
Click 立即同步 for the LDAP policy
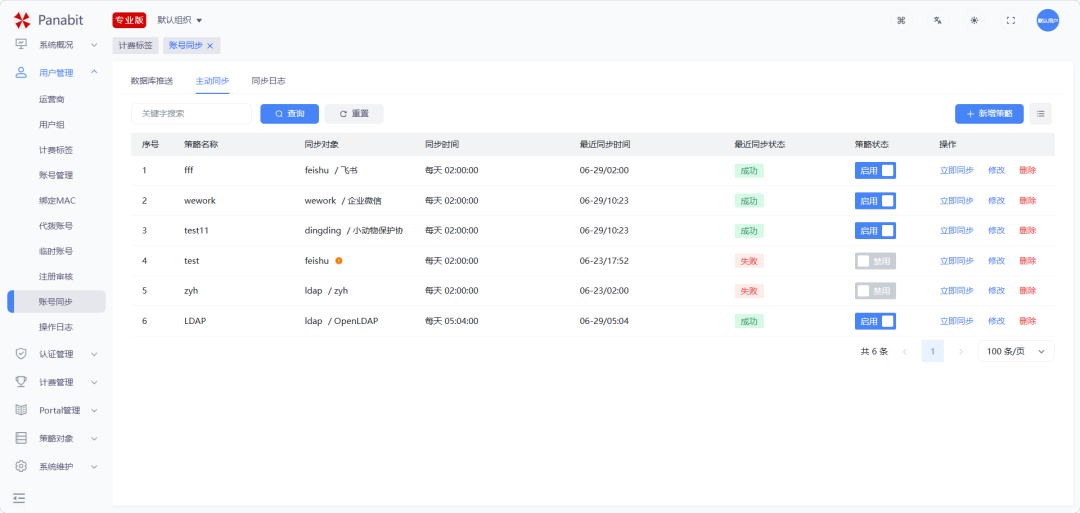pyautogui.click(x=957, y=321)
